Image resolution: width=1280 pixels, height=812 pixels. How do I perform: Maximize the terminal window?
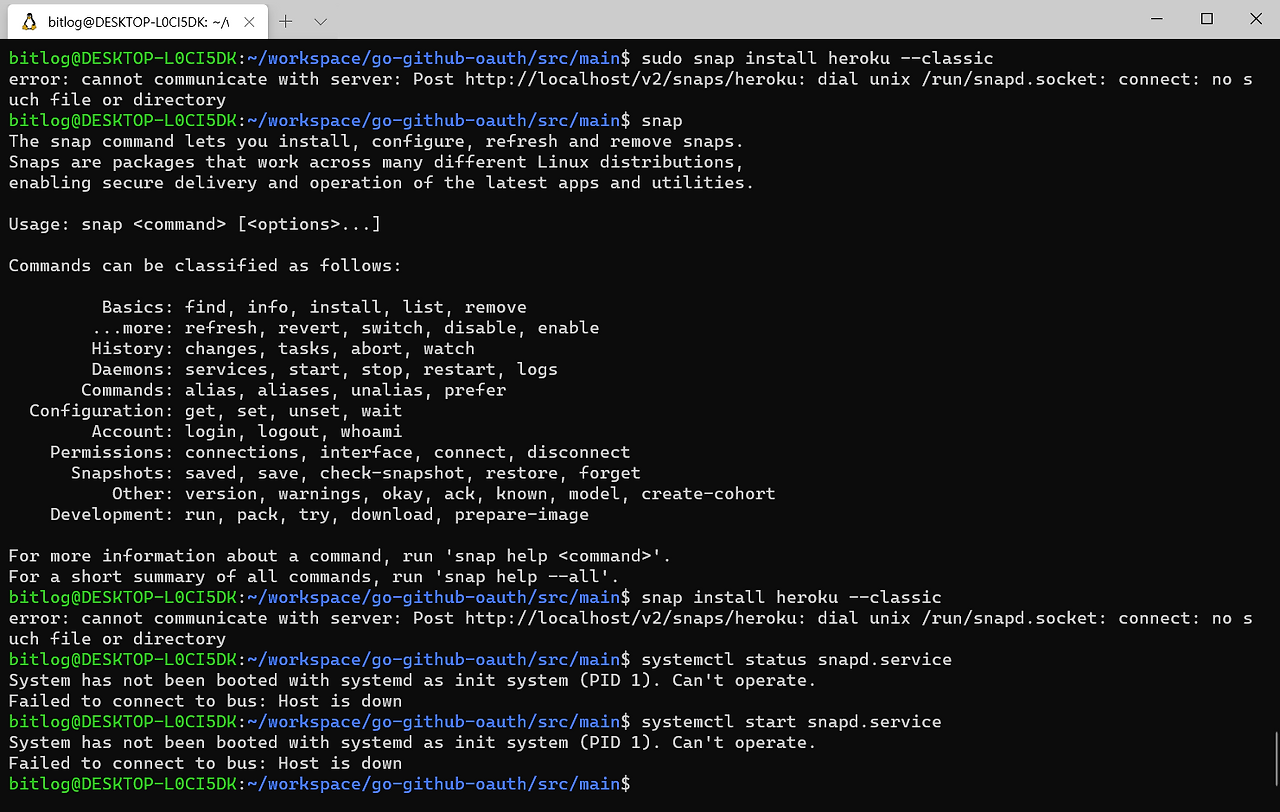pos(1206,19)
